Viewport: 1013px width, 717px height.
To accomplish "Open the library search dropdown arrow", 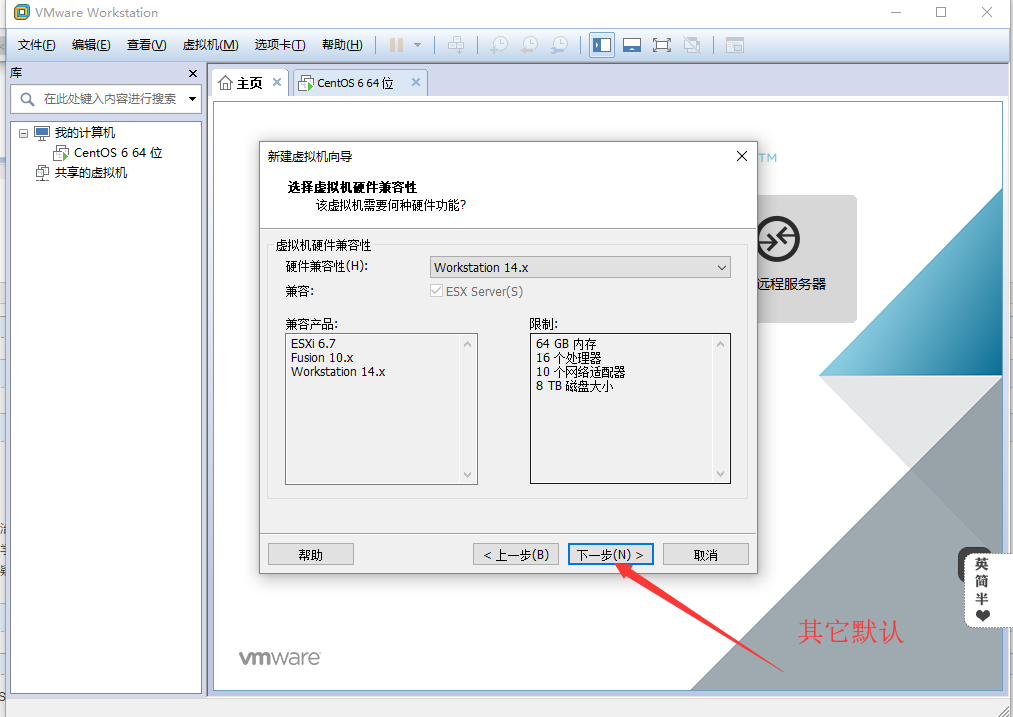I will (x=193, y=99).
